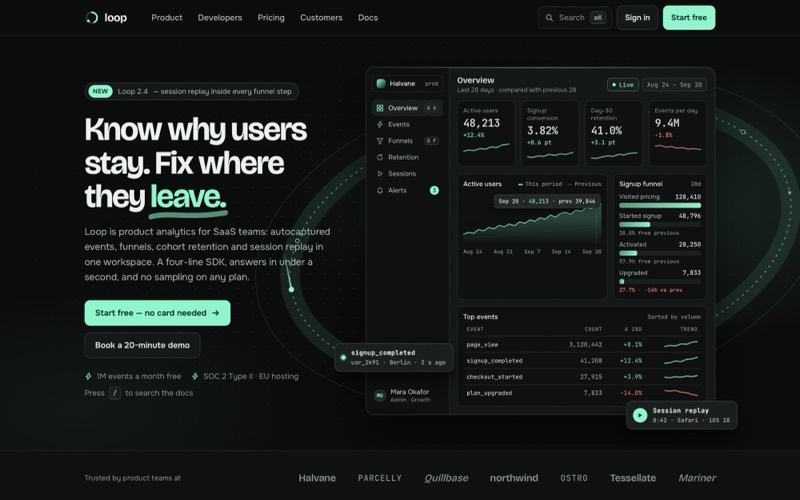Viewport: 800px width, 500px height.
Task: Open the Developers nav menu
Action: coord(220,18)
